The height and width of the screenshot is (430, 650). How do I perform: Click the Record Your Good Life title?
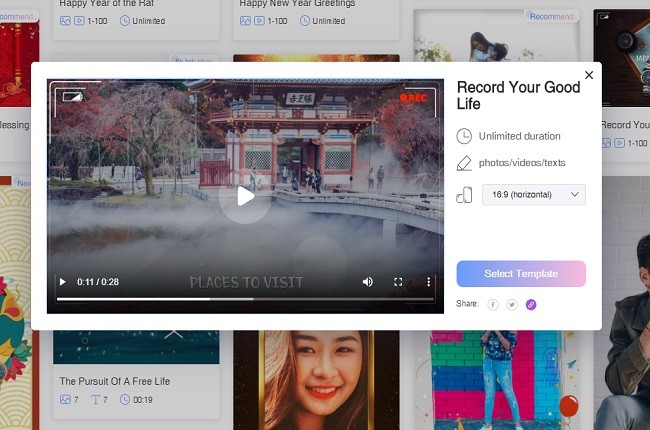pos(518,95)
